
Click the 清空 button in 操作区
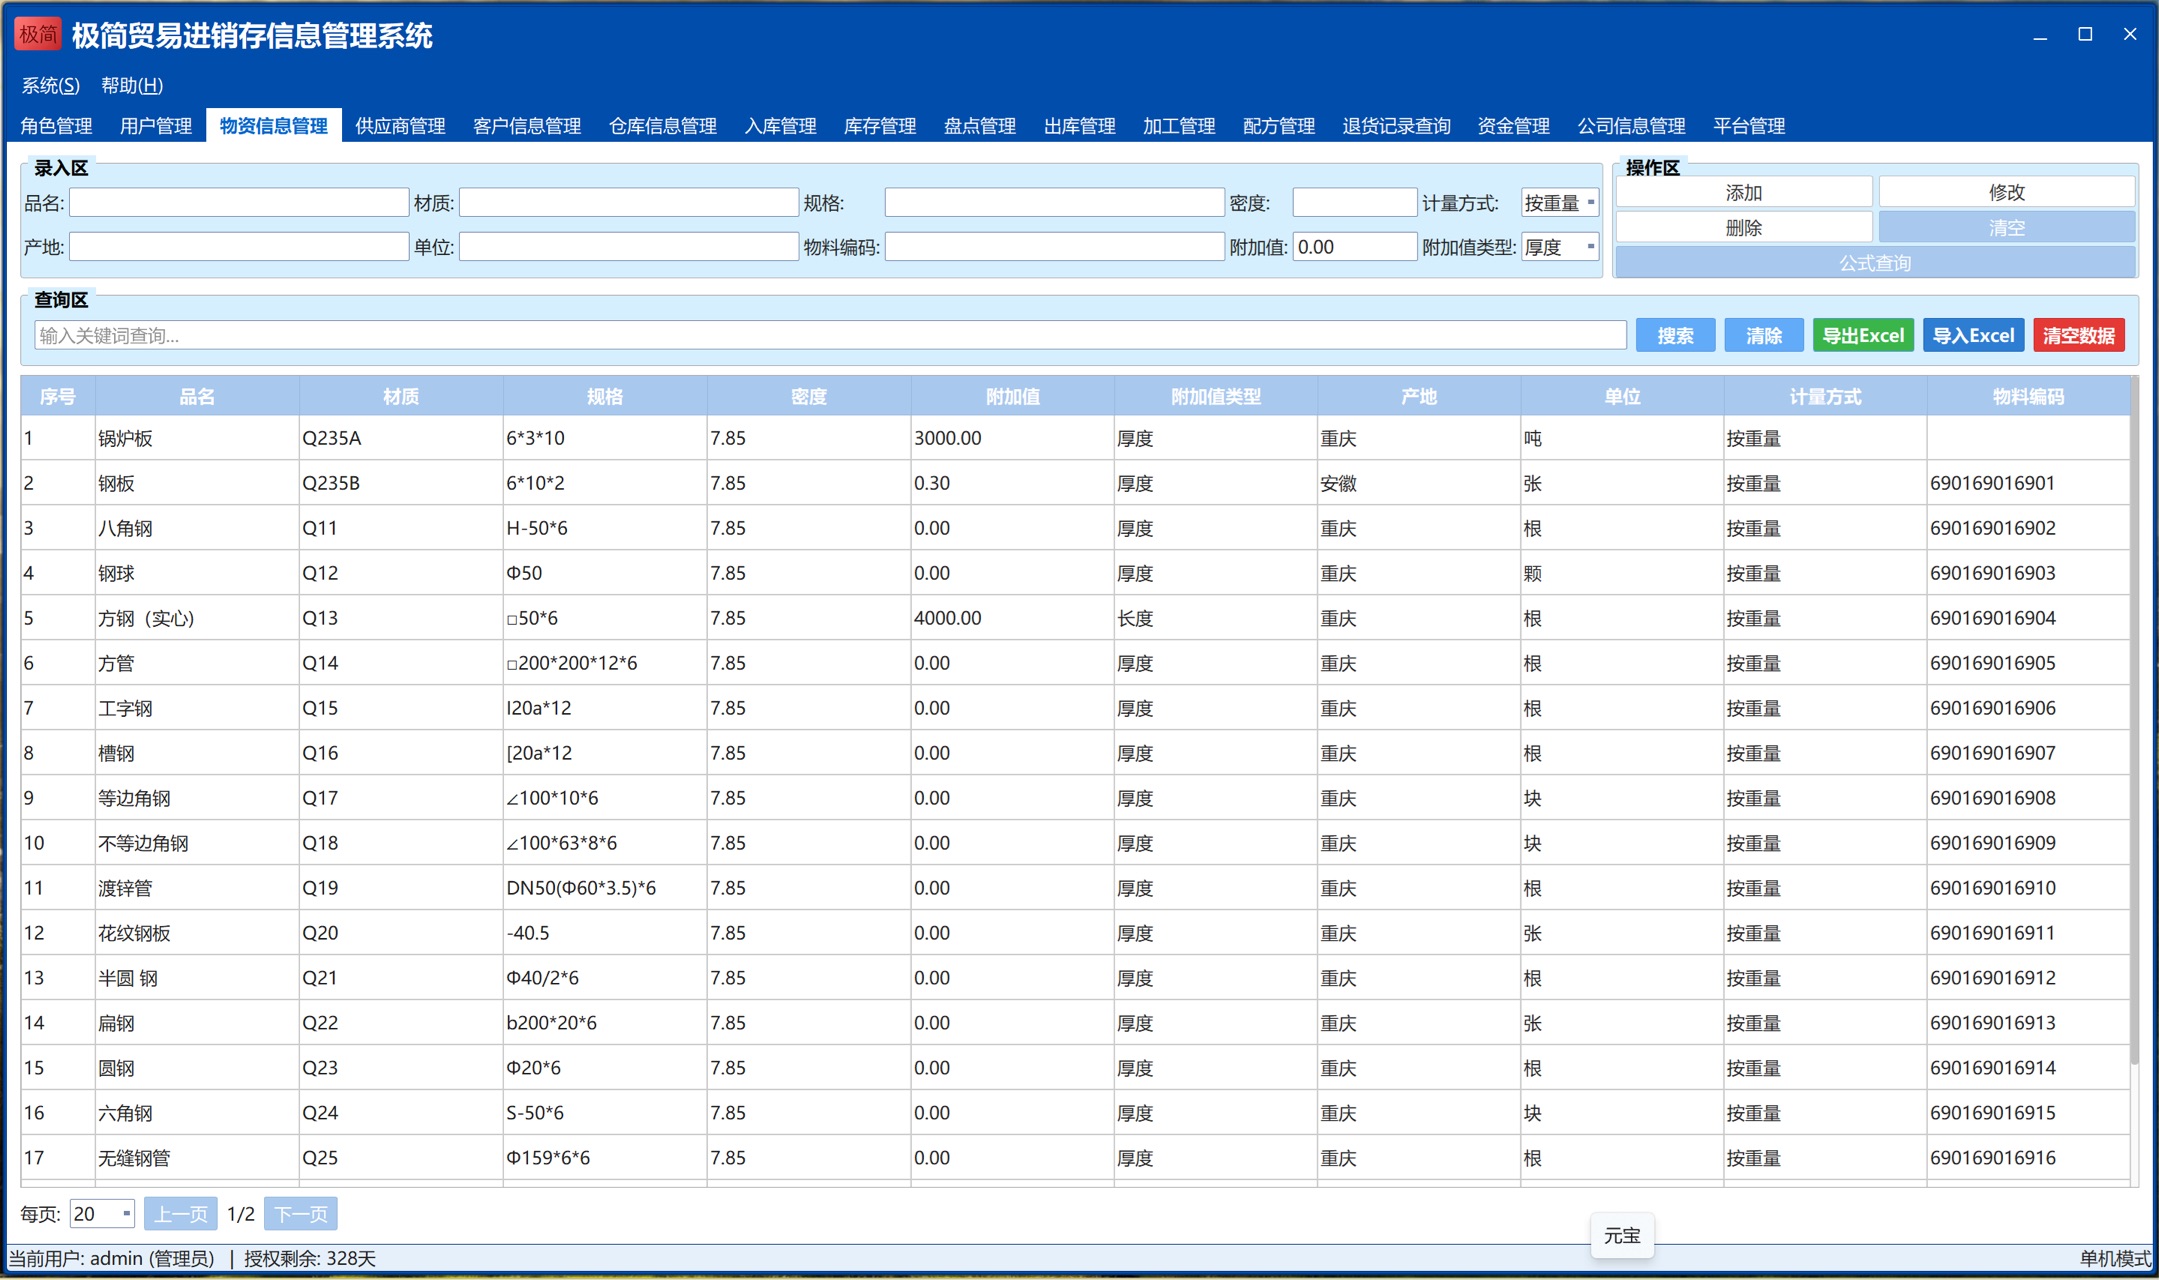pyautogui.click(x=2007, y=227)
